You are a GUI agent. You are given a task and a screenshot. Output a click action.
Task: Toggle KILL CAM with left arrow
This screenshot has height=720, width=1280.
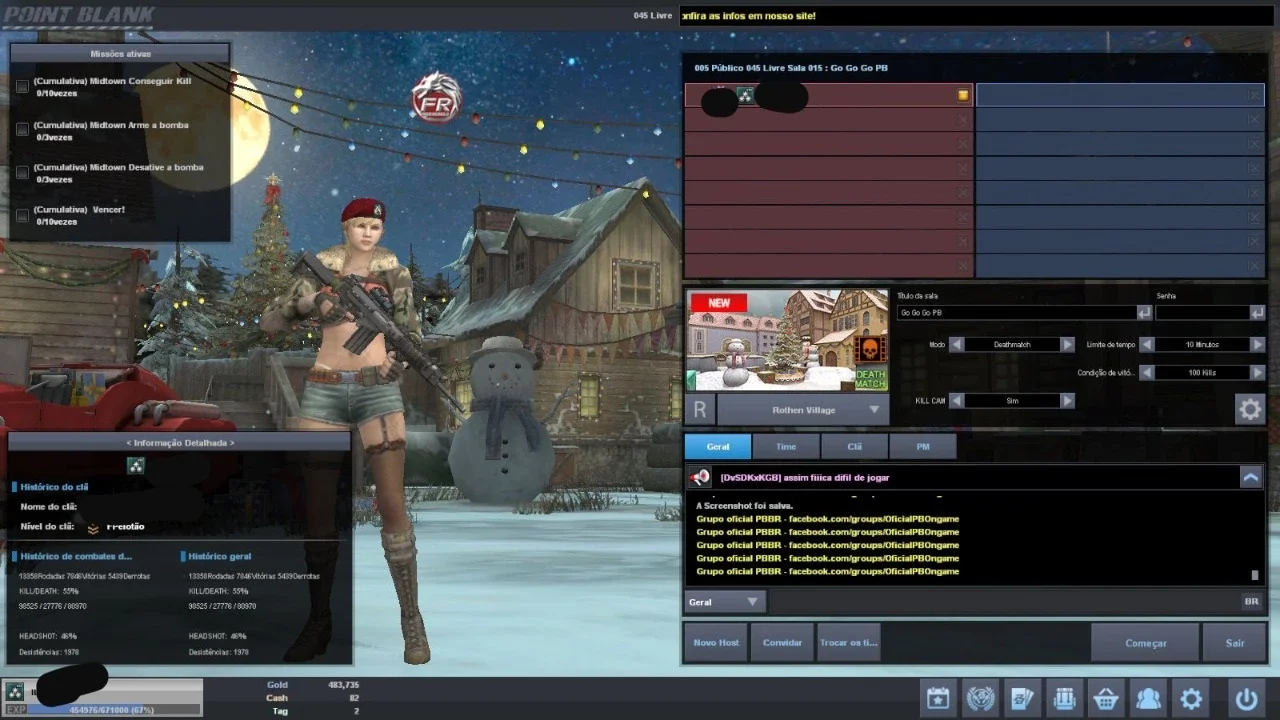(956, 400)
